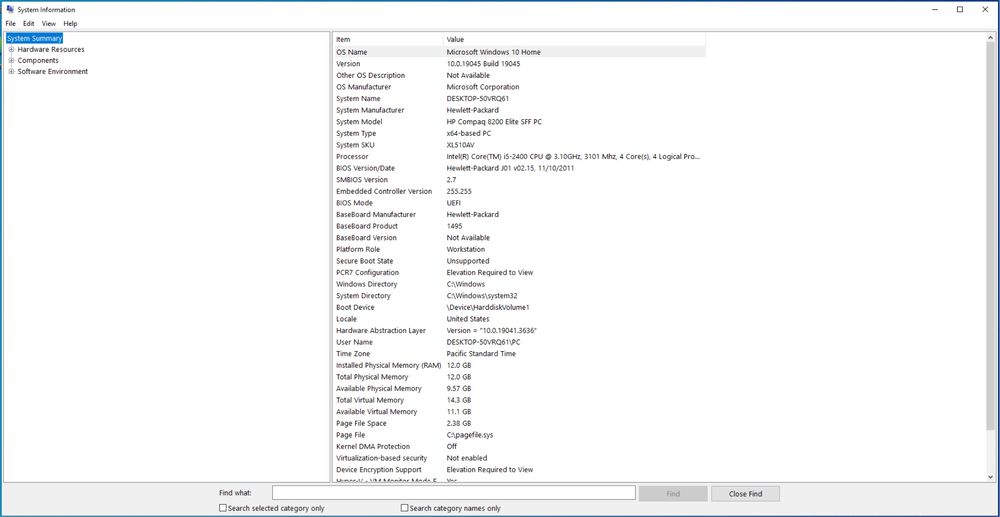1000x517 pixels.
Task: Select System Summary in the tree
Action: [34, 38]
